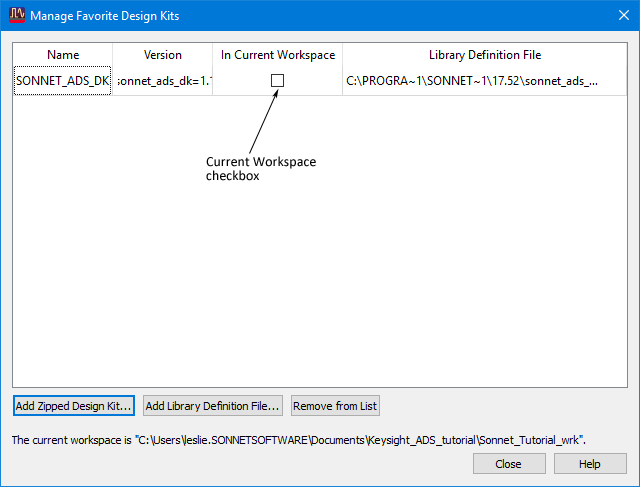Open Help for design kits
Screen dimensions: 640x487
pyautogui.click(x=590, y=464)
